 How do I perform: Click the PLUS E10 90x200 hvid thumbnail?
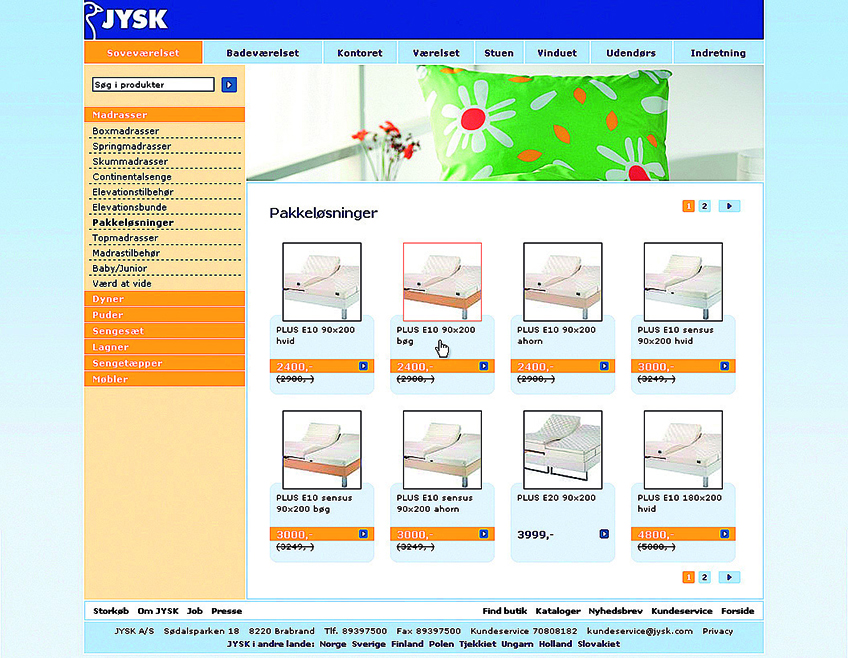(322, 282)
